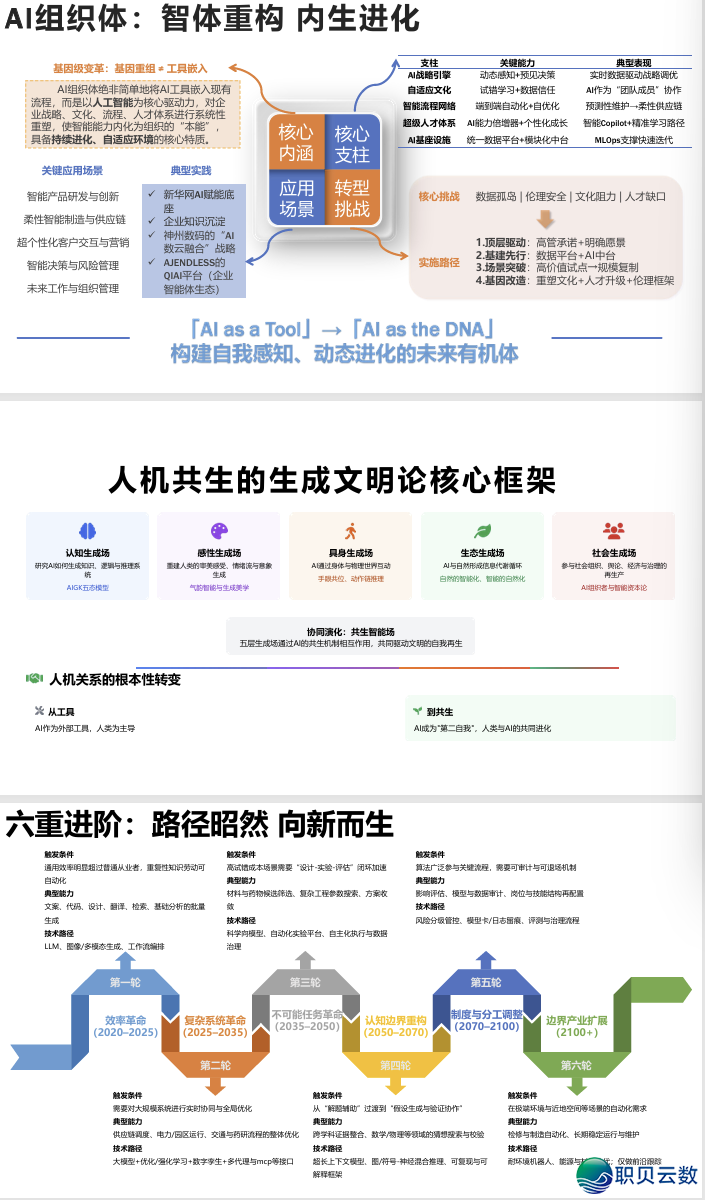This screenshot has width=705, height=1200.
Task: Click the 第二轮 orange arrow segment
Action: 217,1064
